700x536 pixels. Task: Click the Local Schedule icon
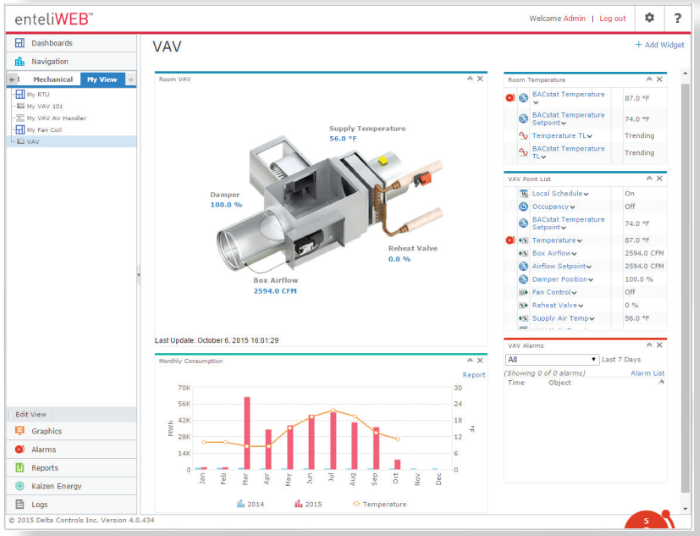[x=523, y=193]
